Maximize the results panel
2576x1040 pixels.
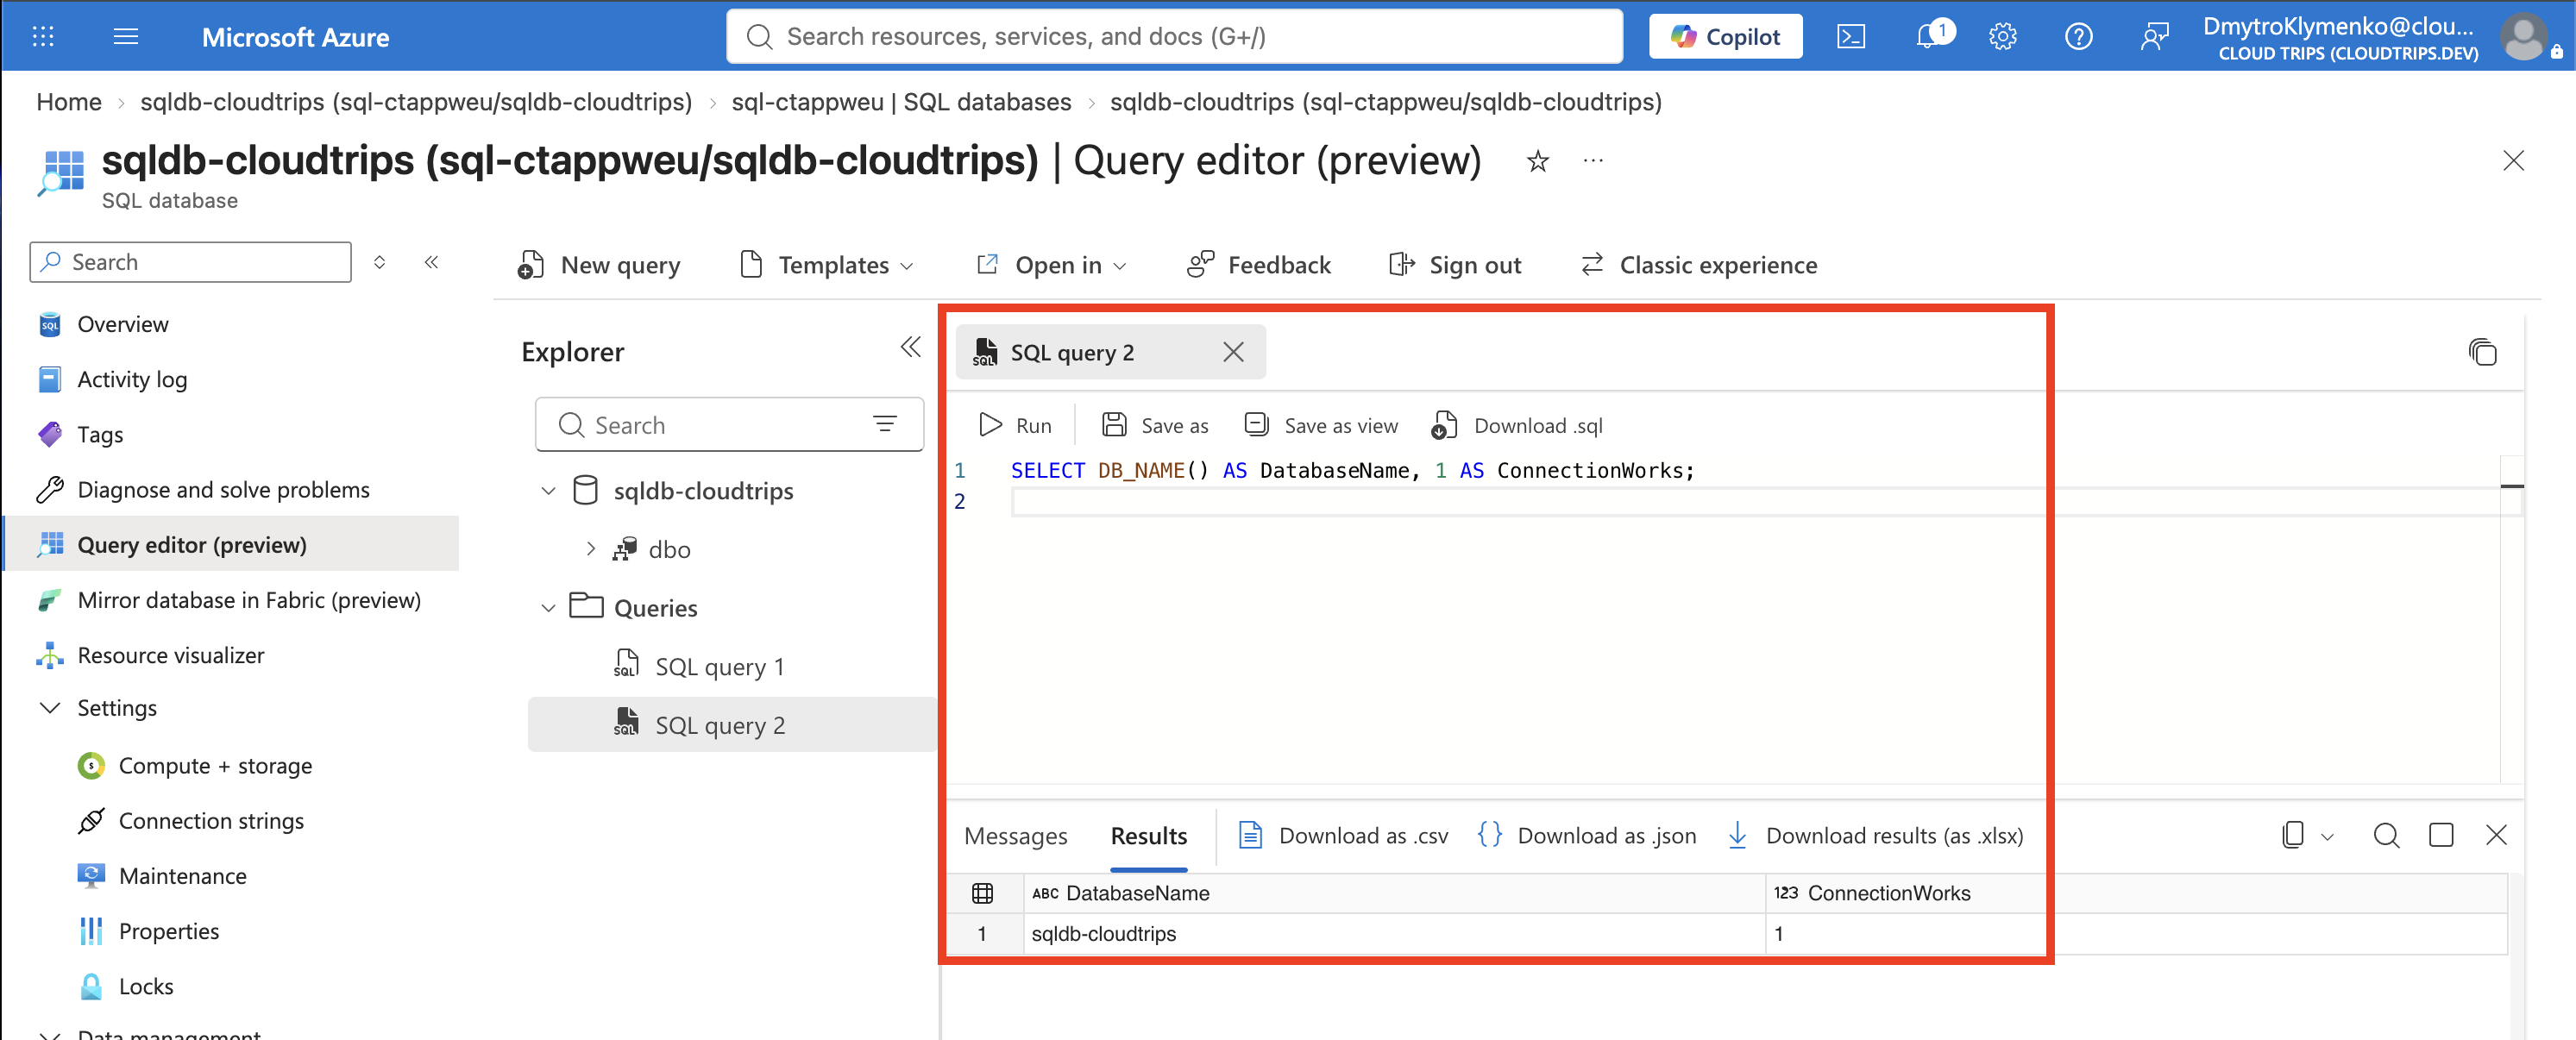click(2441, 836)
